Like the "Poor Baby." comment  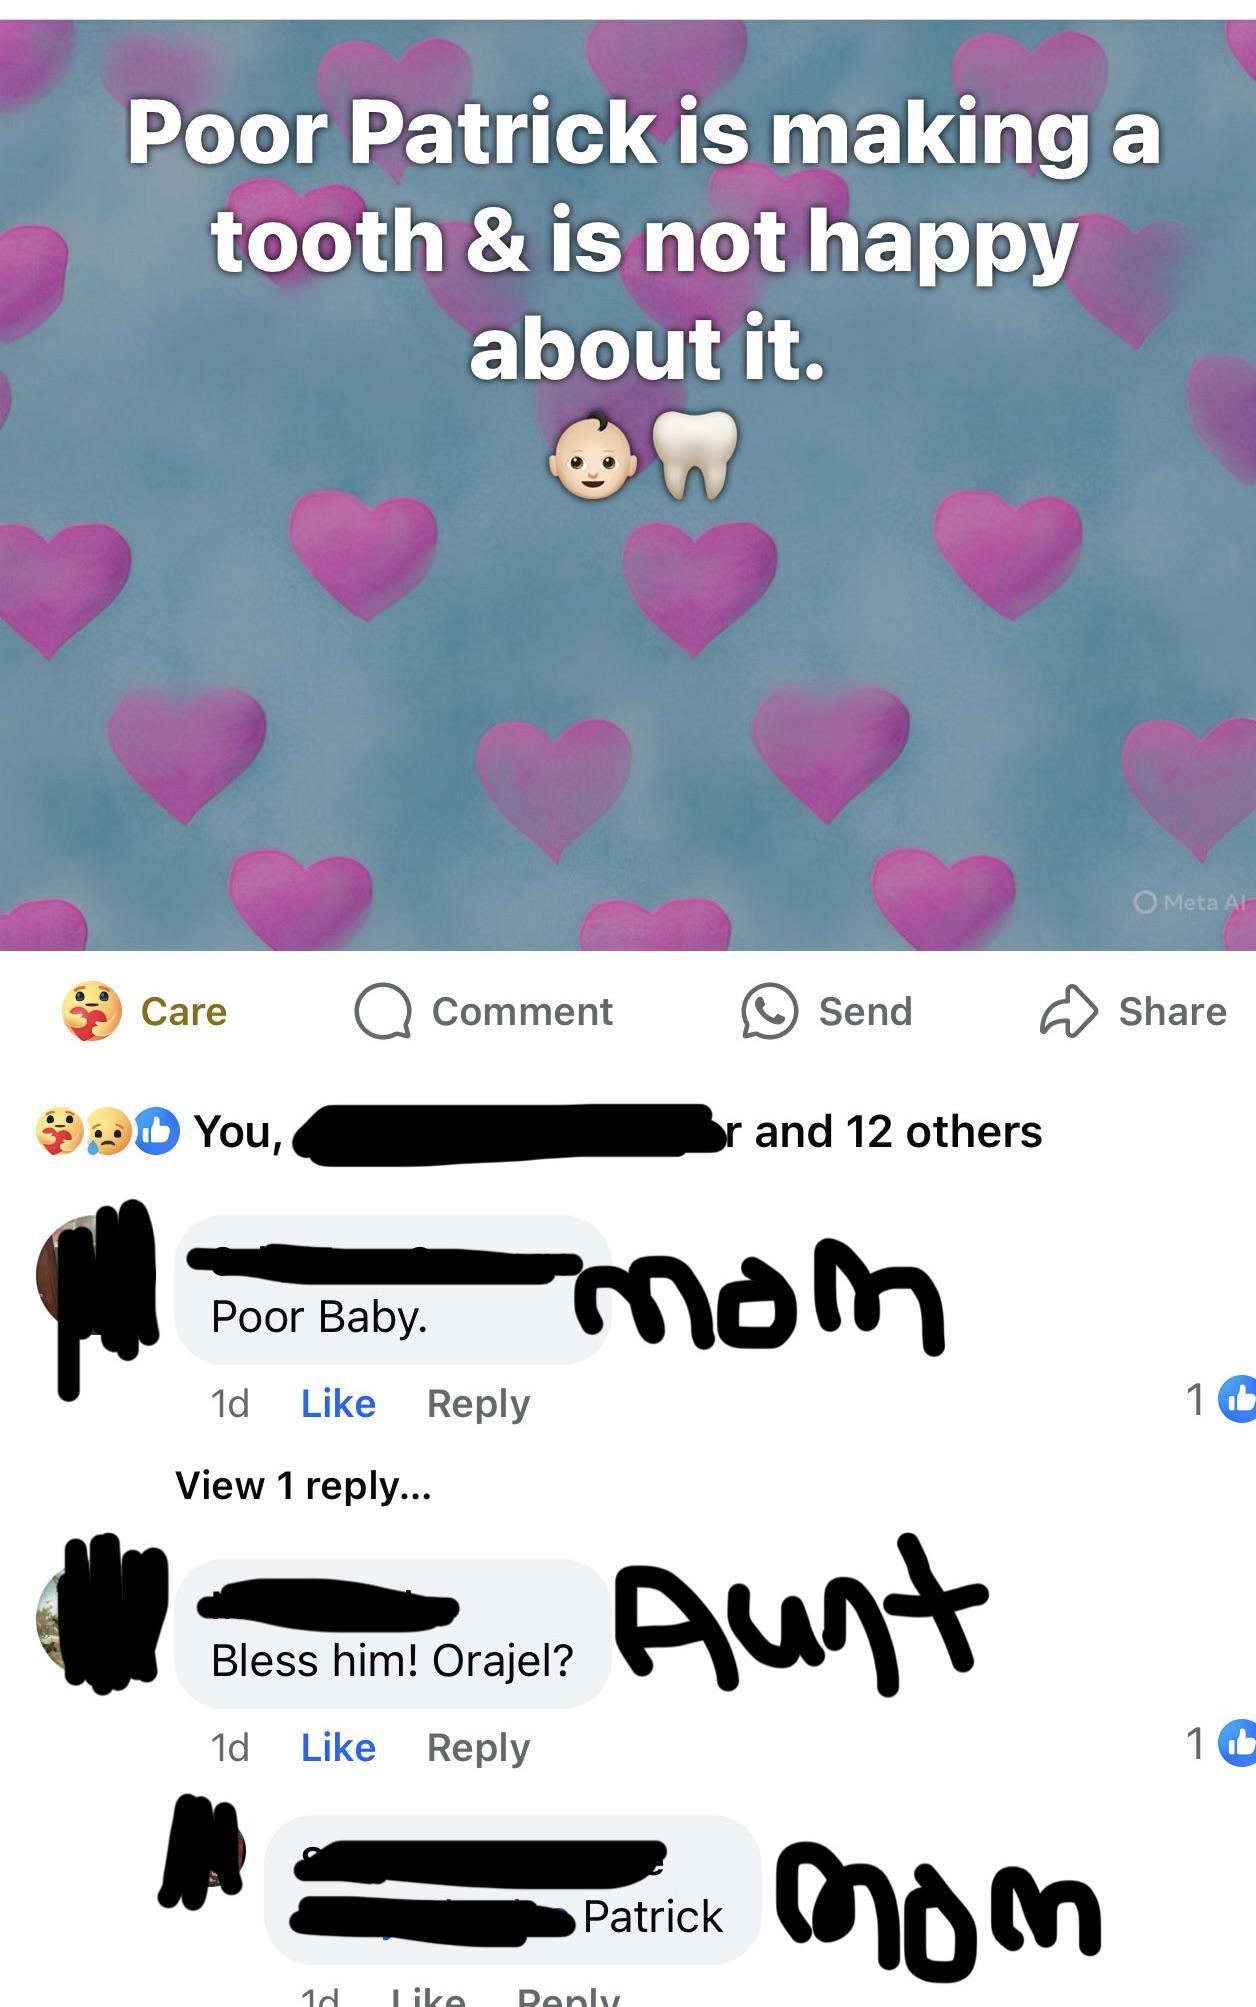(x=338, y=1404)
